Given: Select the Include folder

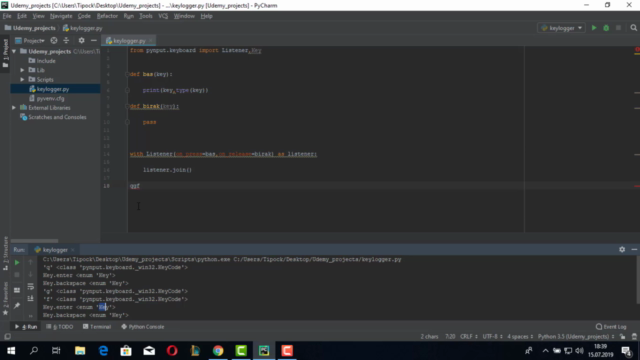Looking at the screenshot, I should 46,61.
